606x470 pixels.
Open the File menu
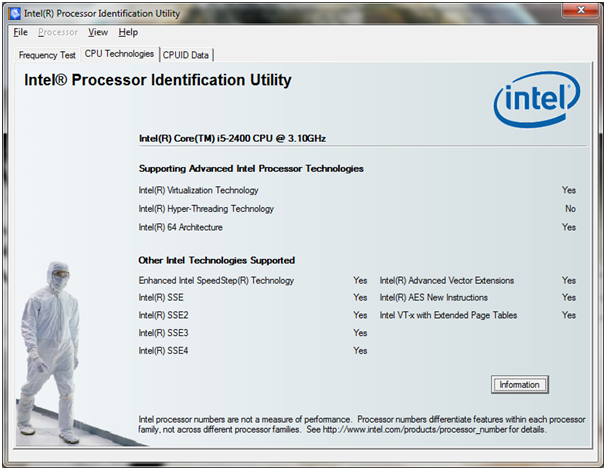(20, 32)
